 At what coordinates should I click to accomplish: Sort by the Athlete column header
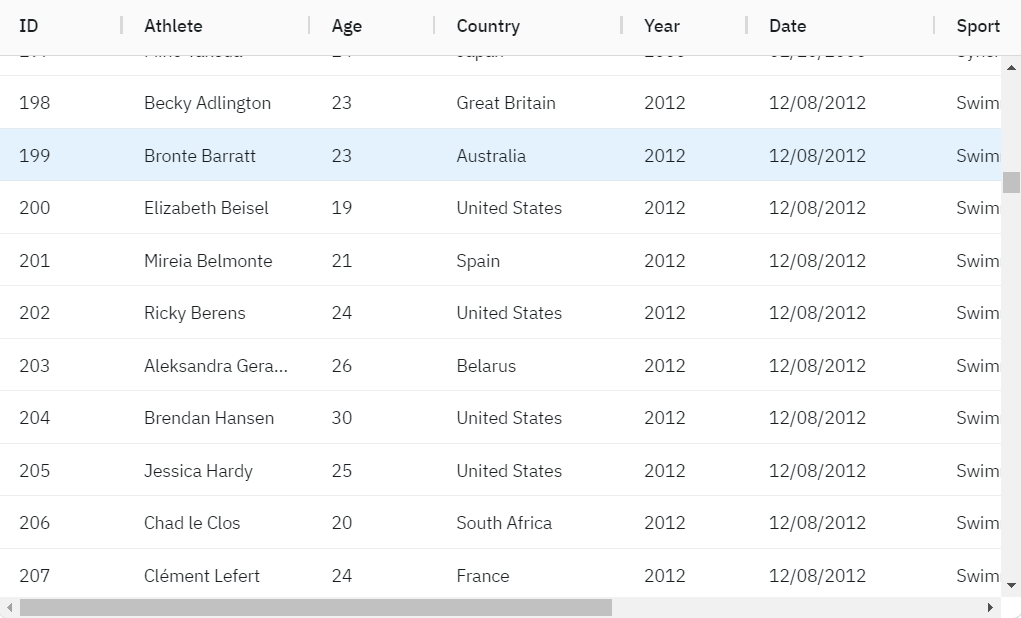(173, 26)
